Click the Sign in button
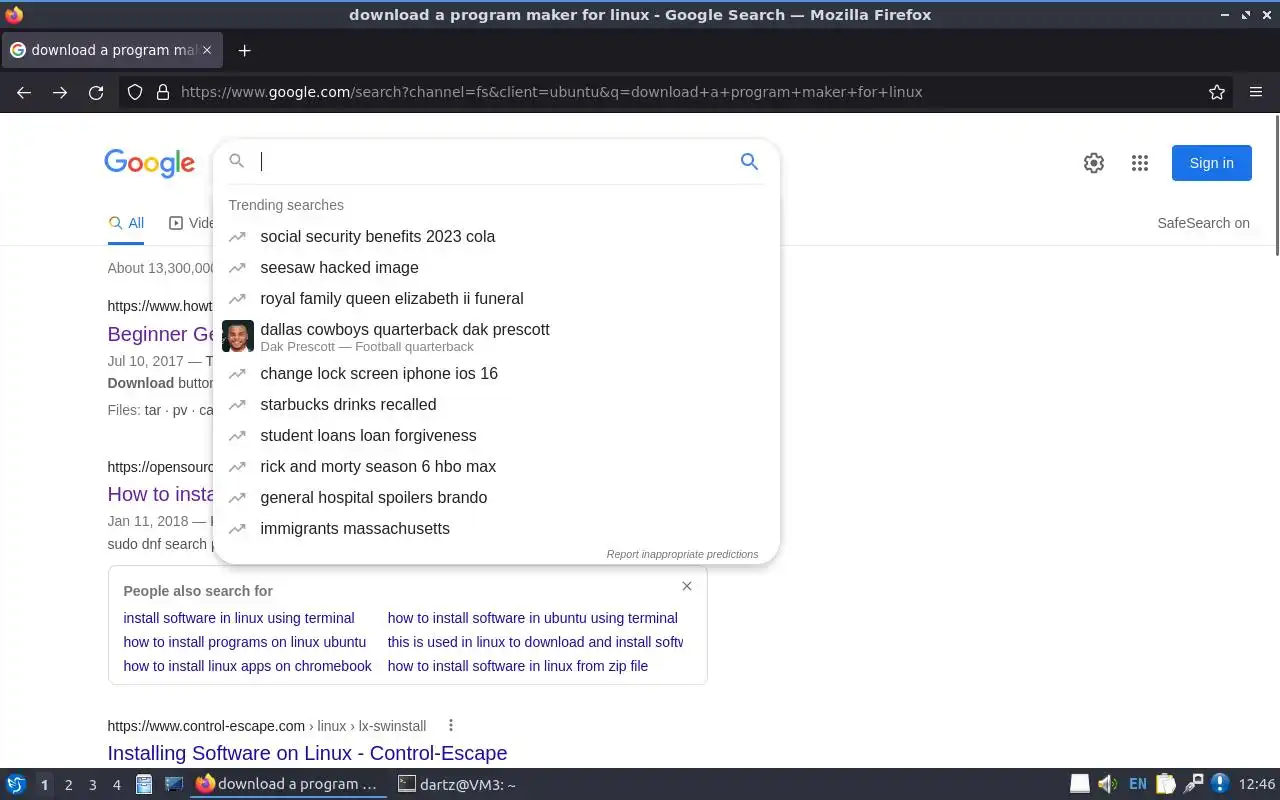This screenshot has width=1280, height=800. [1211, 163]
